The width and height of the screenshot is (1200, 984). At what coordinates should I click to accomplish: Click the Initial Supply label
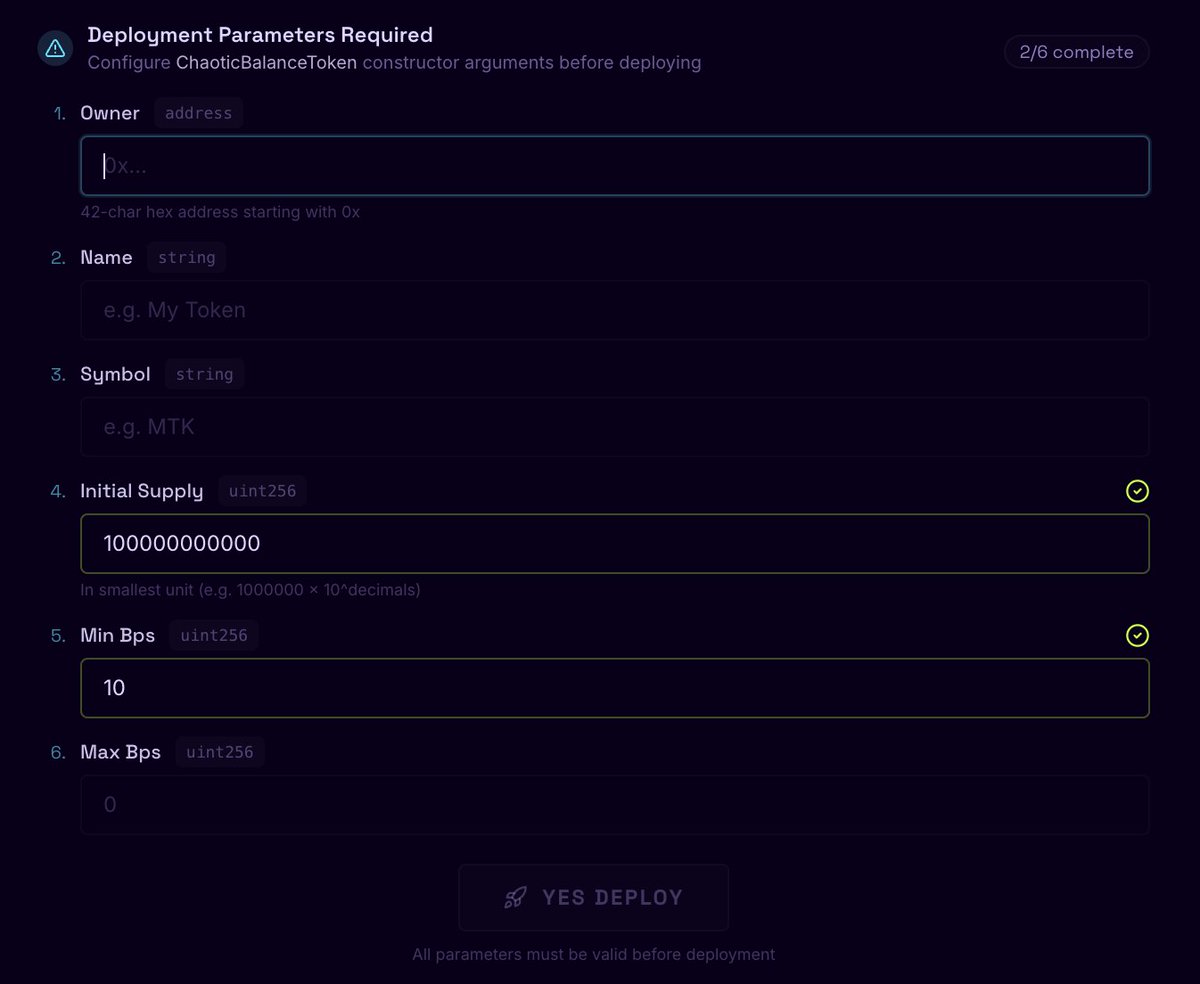(x=141, y=491)
